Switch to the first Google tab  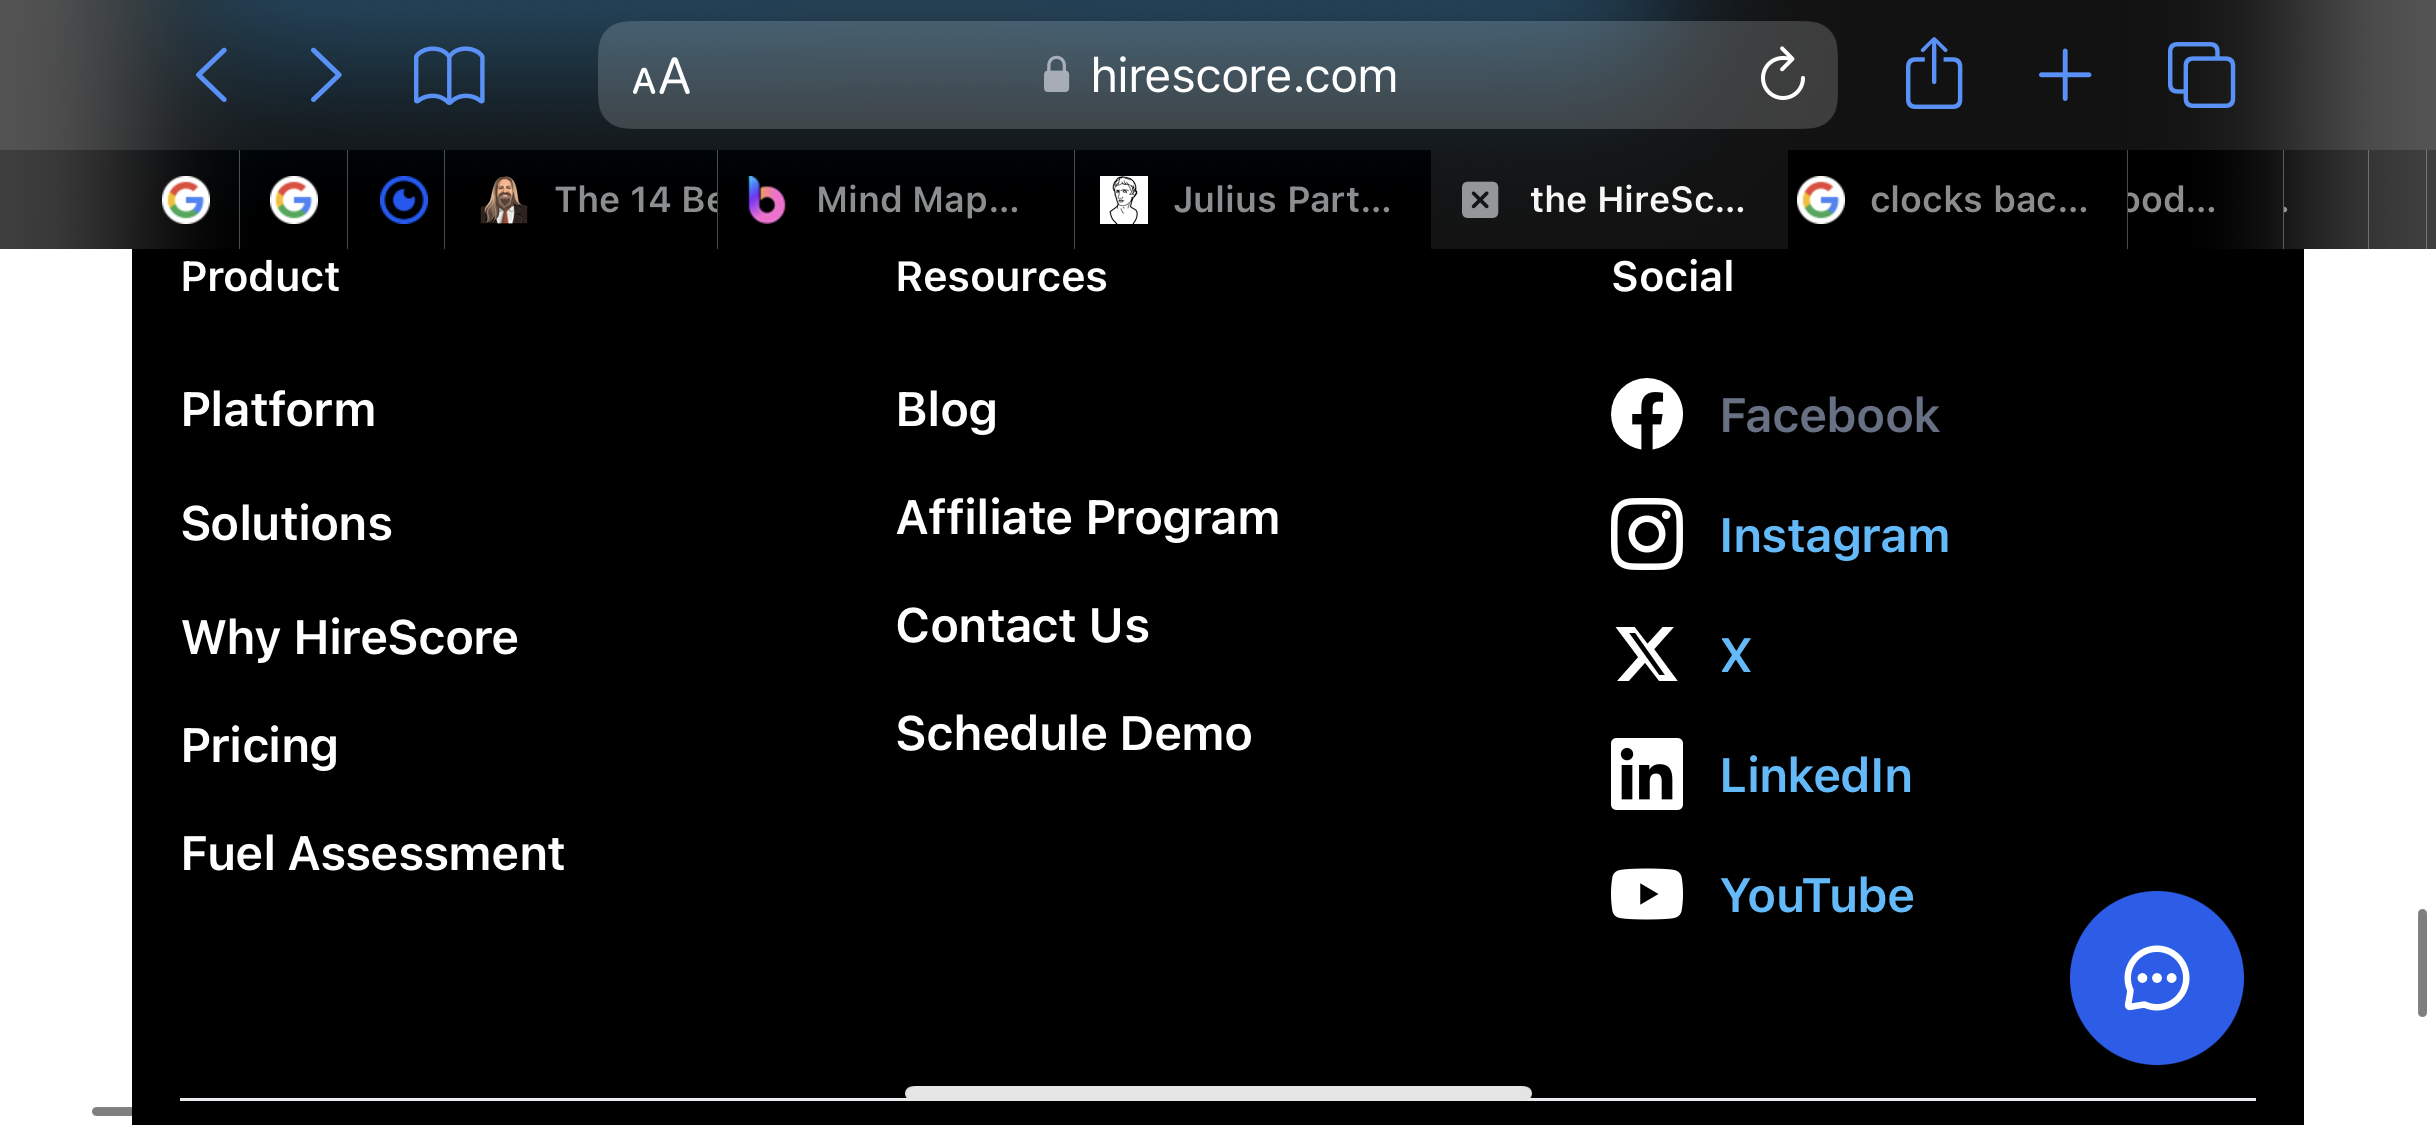[x=186, y=199]
